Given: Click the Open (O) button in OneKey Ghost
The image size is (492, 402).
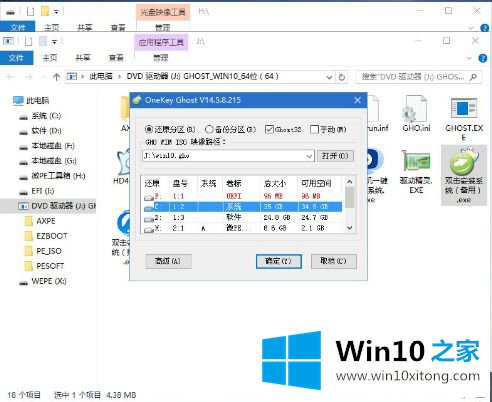Looking at the screenshot, I should [x=335, y=156].
